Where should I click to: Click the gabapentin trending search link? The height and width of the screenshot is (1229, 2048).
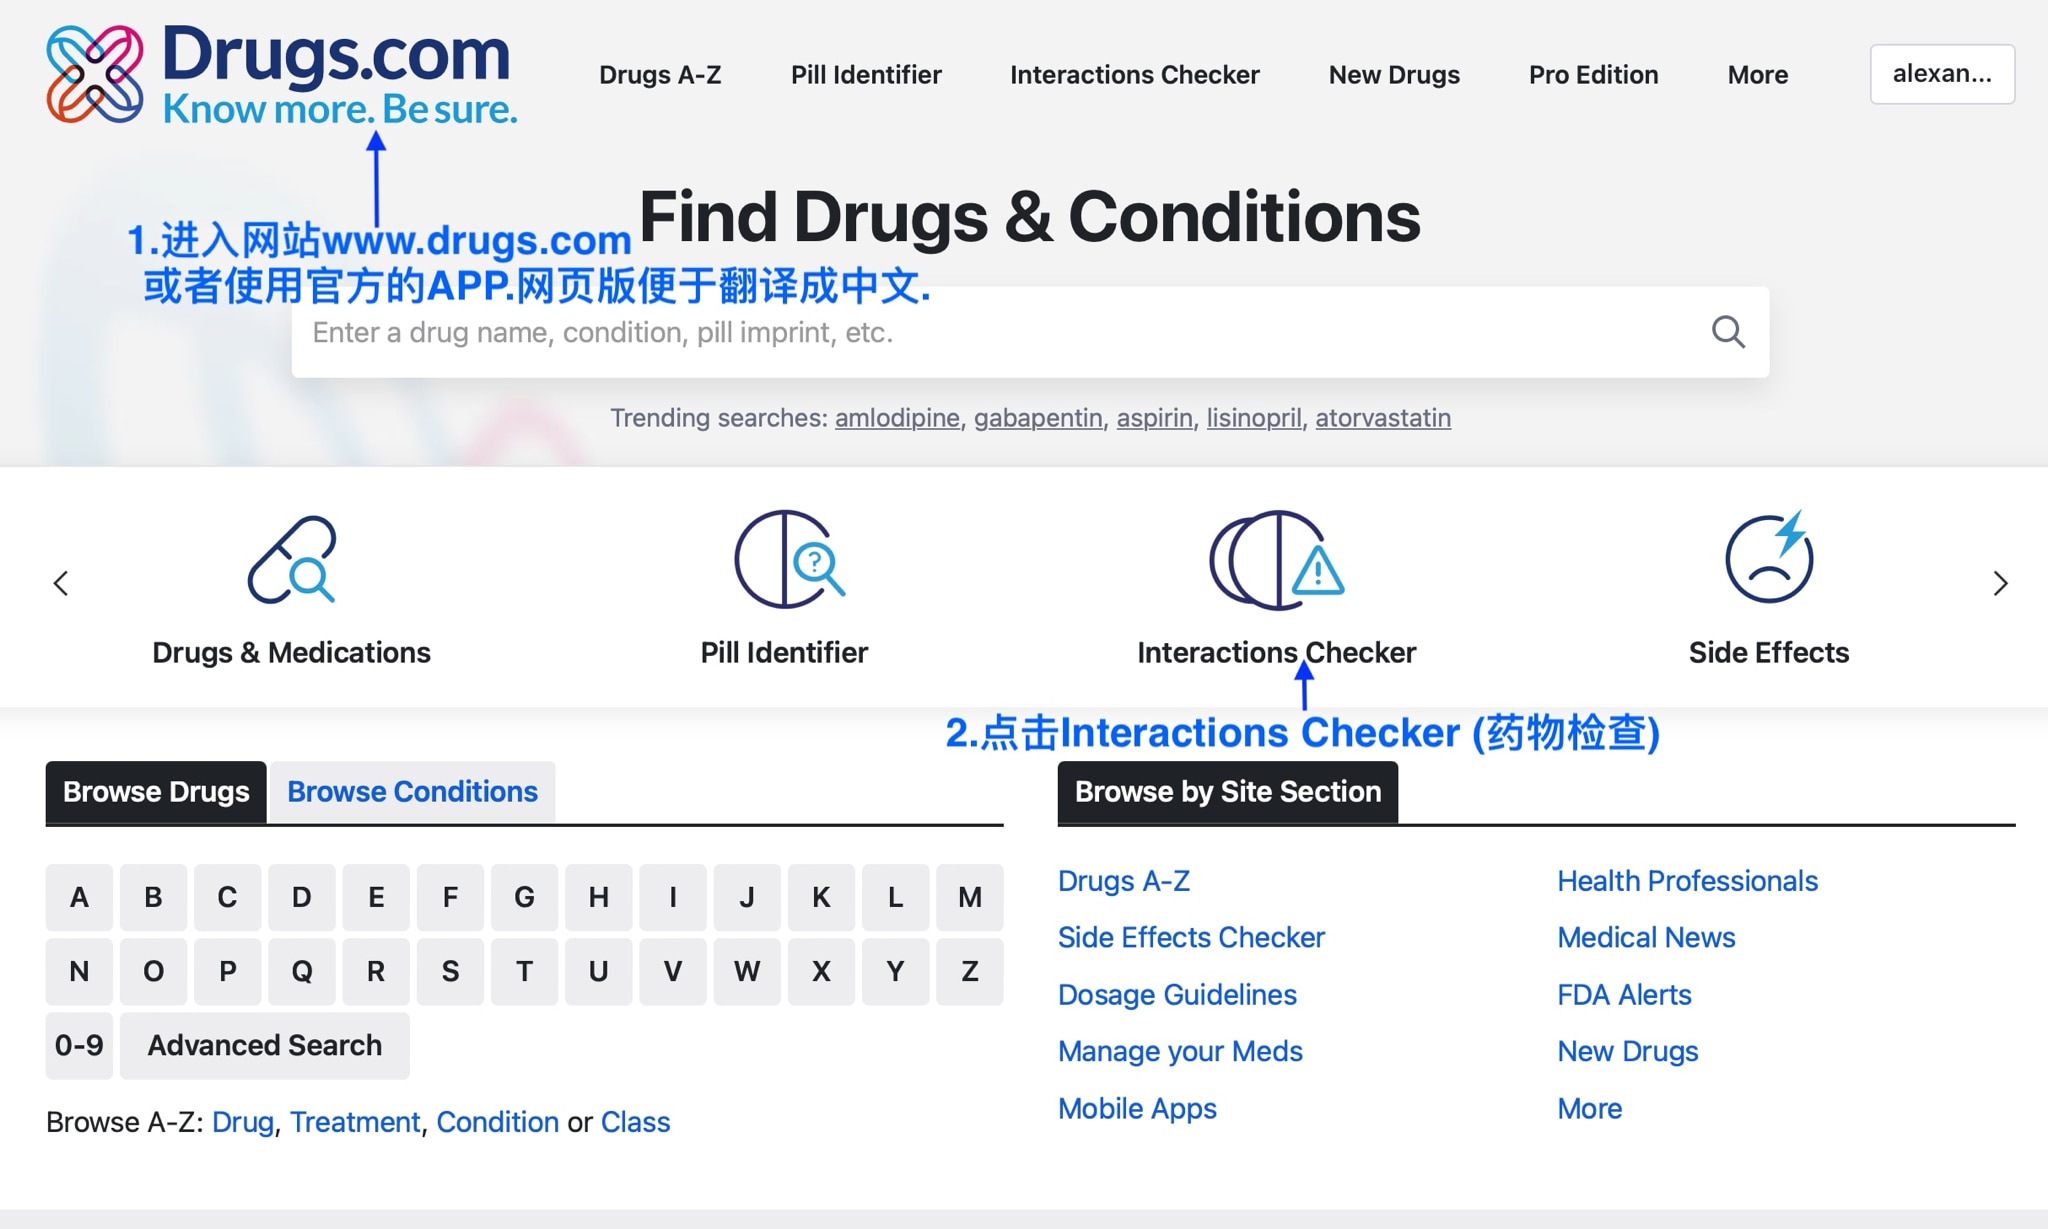pos(1037,418)
